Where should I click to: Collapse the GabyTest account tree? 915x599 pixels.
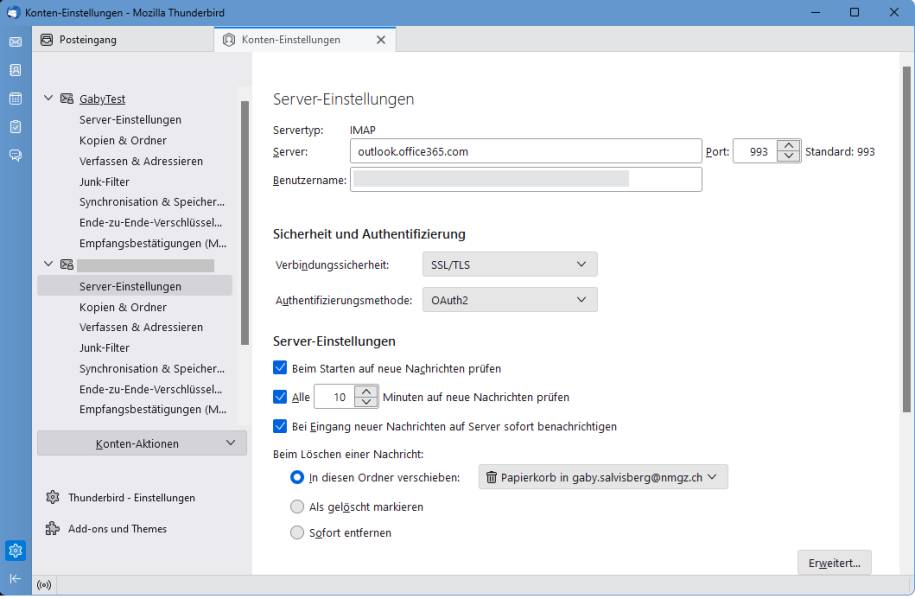(48, 99)
